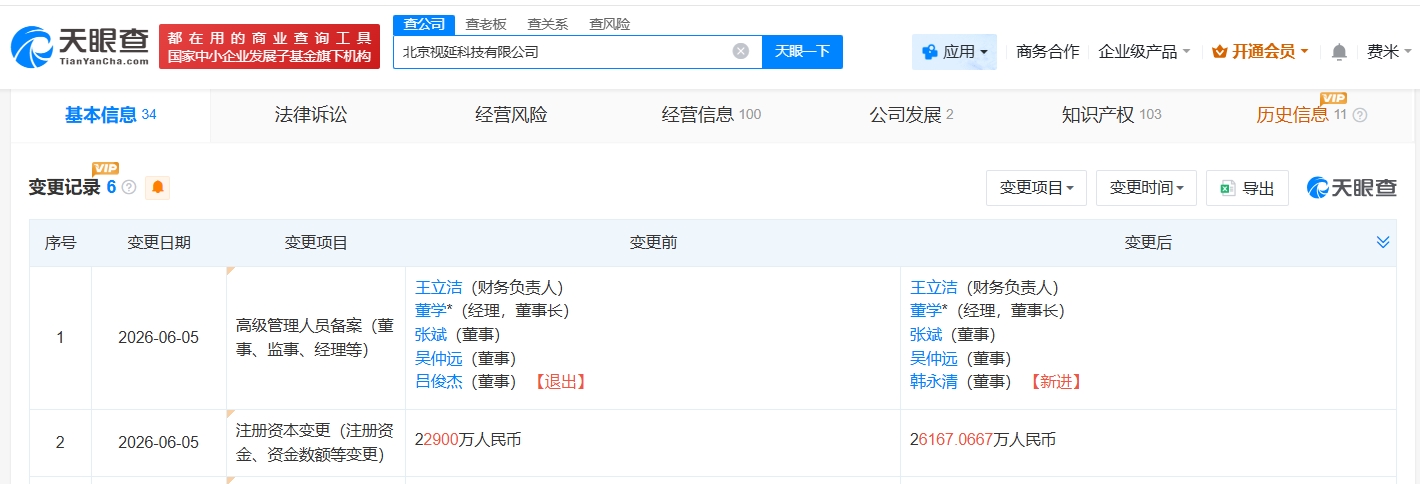Open 吴仲远 link in the 变更前 column
This screenshot has width=1420, height=484.
pyautogui.click(x=438, y=358)
